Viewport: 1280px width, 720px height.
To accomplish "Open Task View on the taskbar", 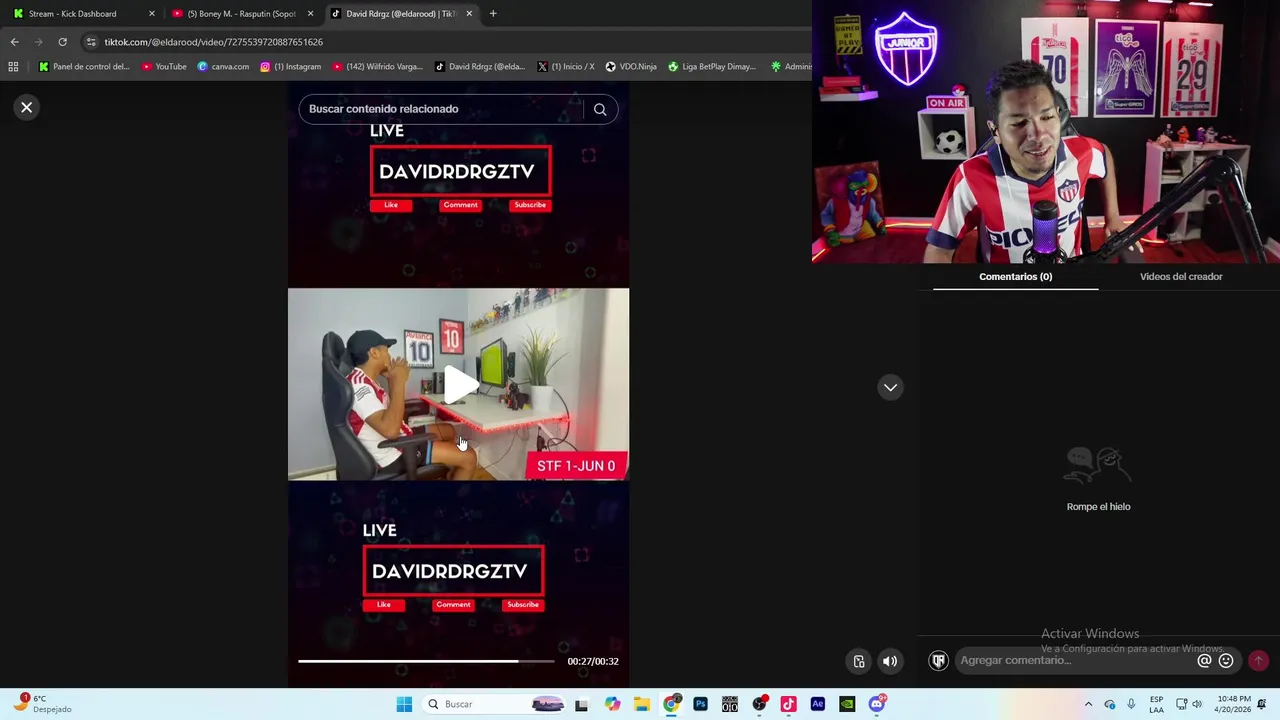I will coord(581,704).
